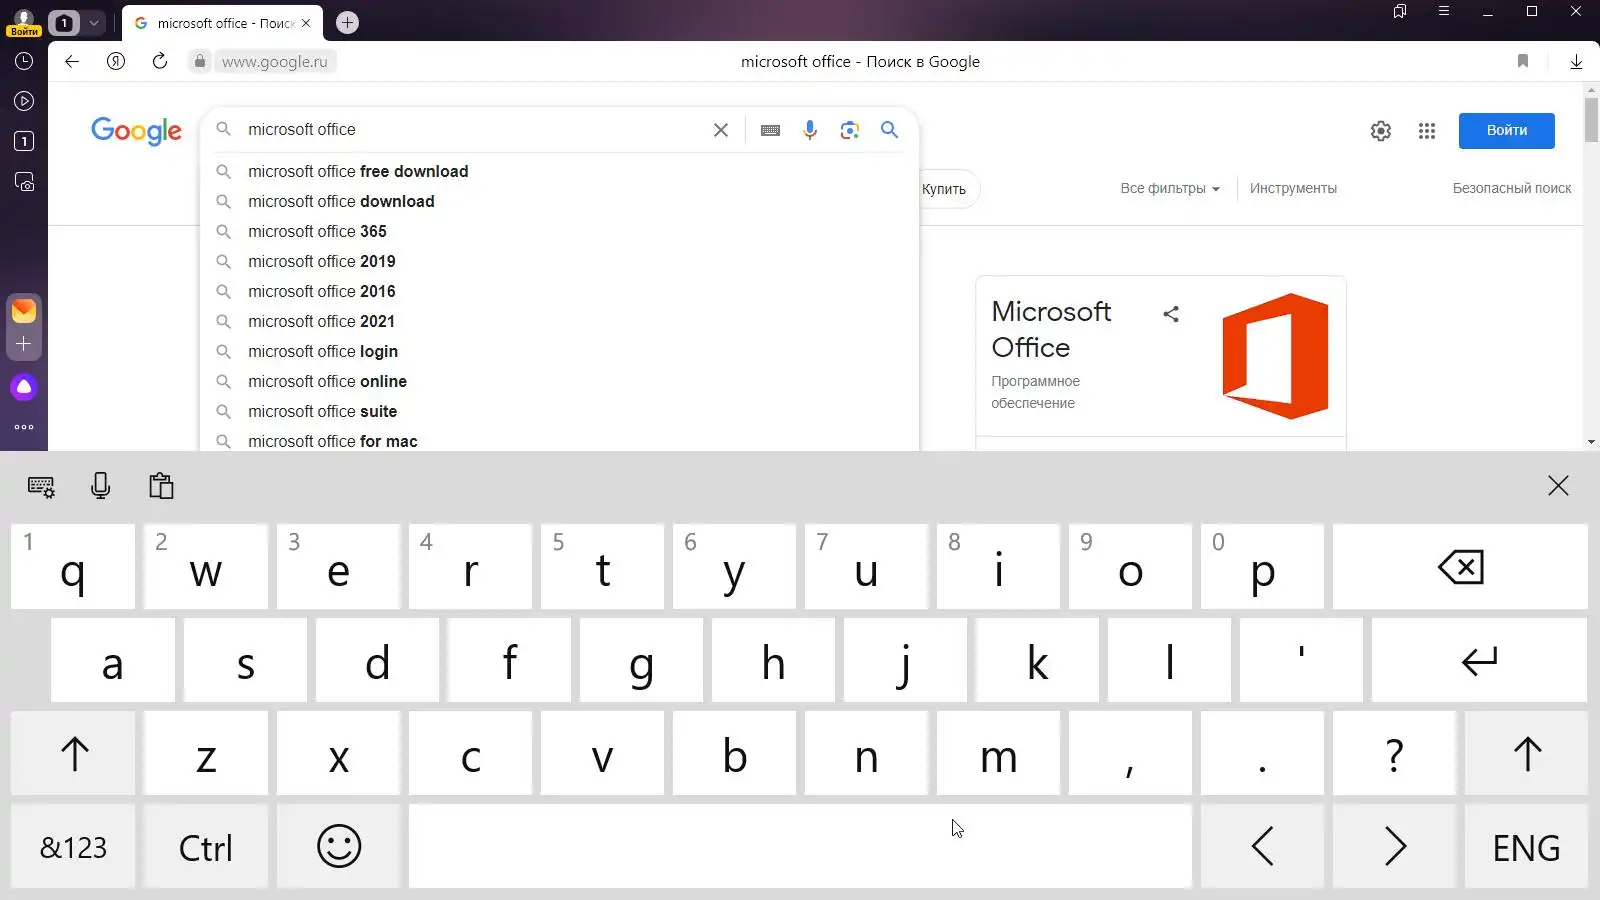Switch keyboard to &123 symbols layout
The image size is (1600, 900).
(x=73, y=847)
